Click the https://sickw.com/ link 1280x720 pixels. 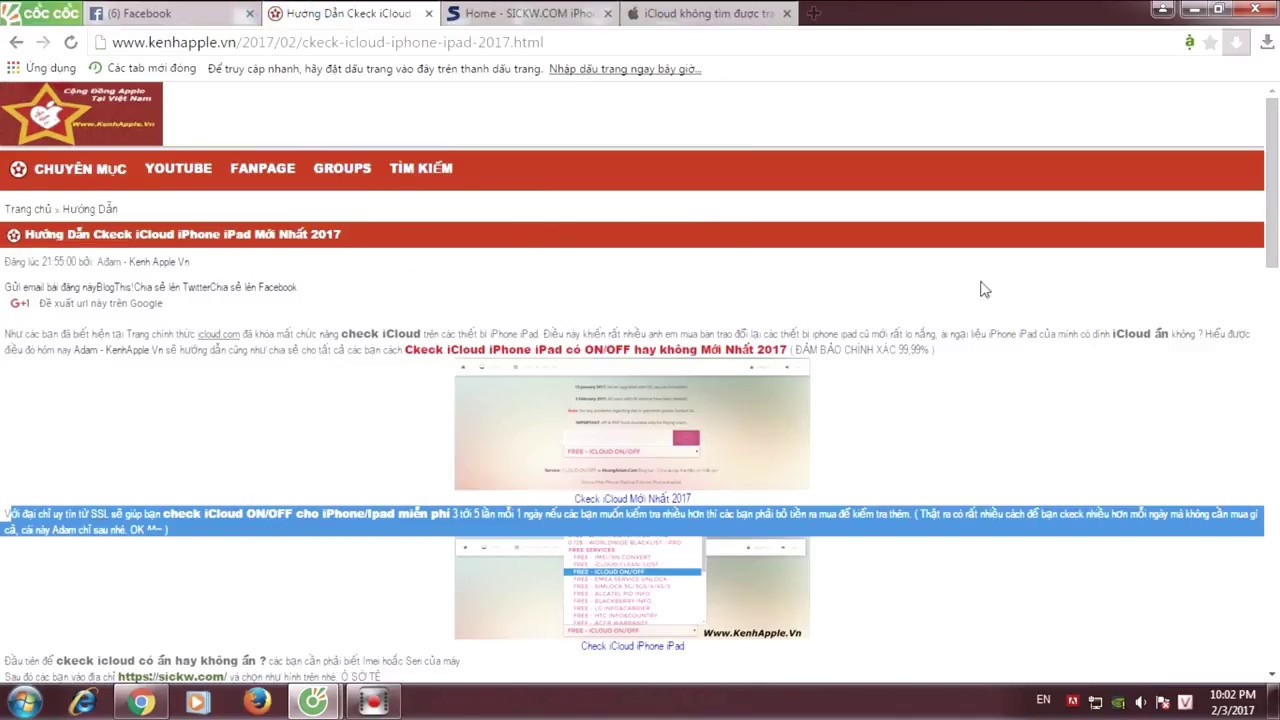pyautogui.click(x=172, y=677)
